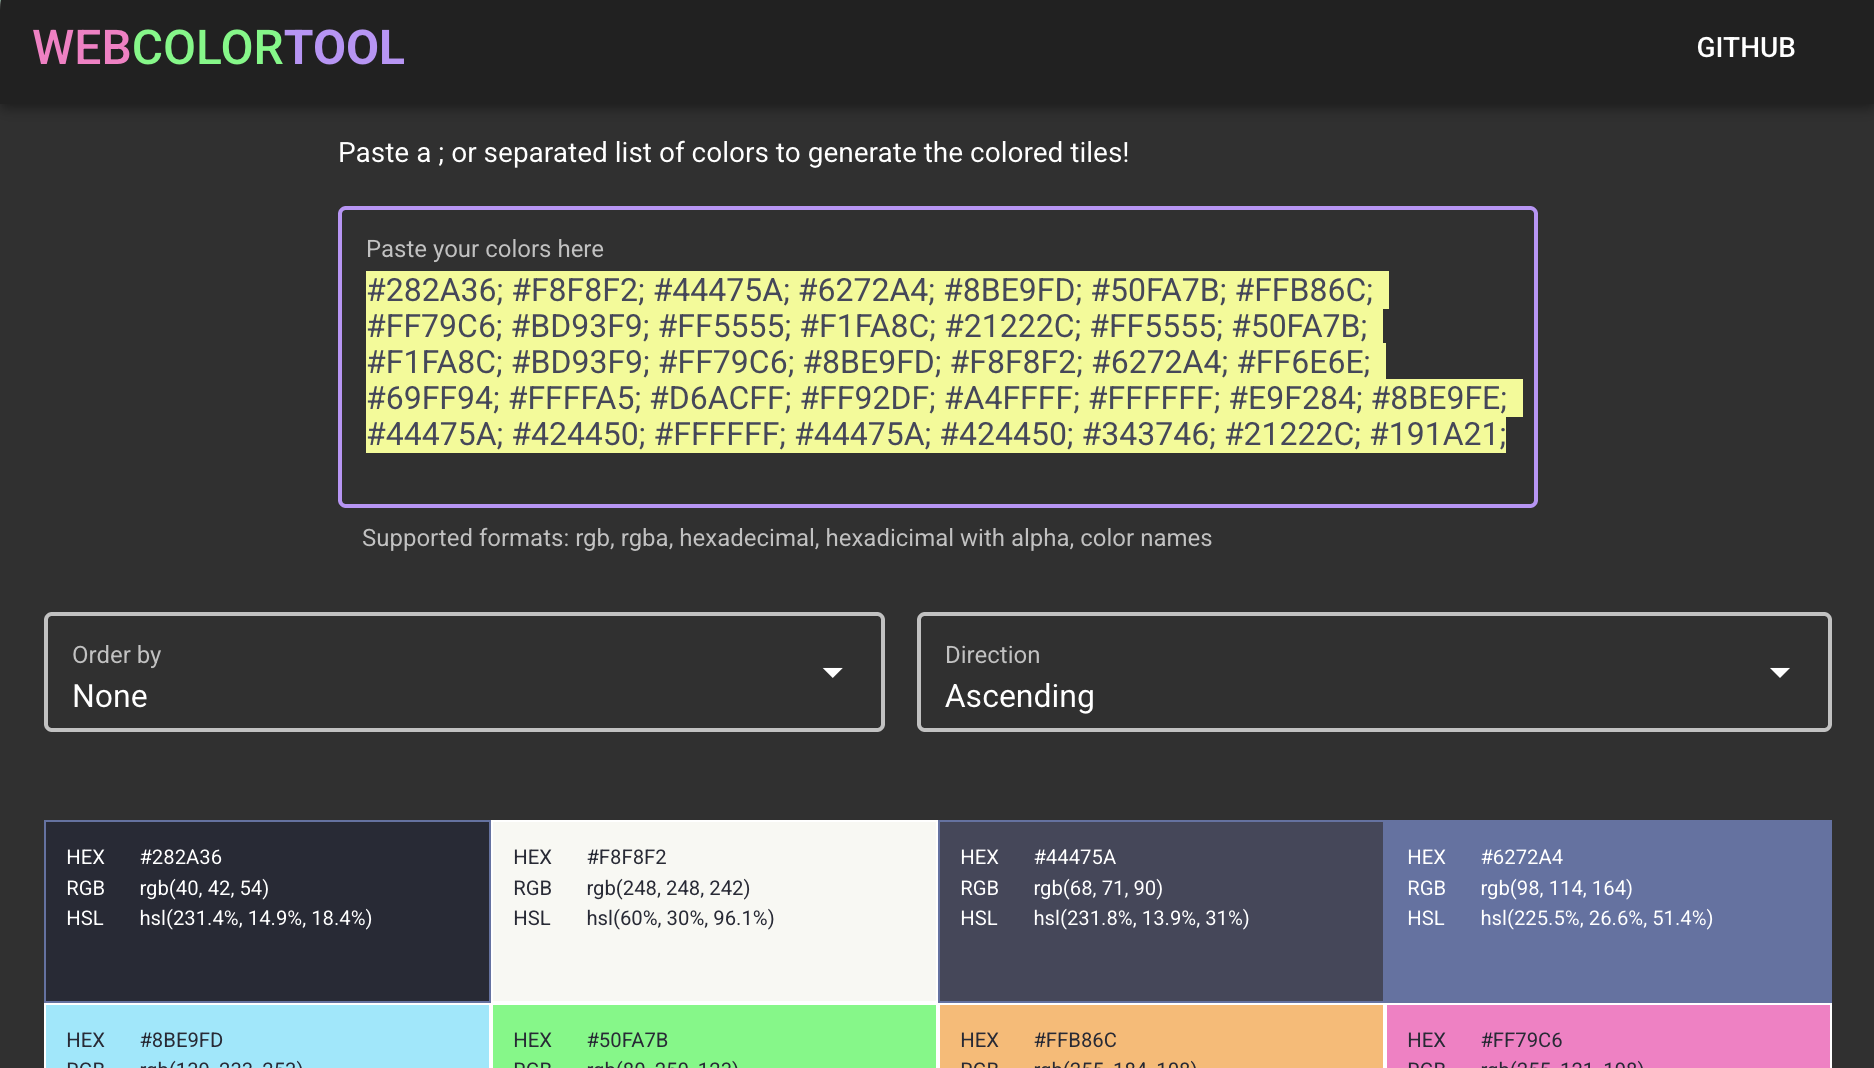Open the Order by dropdown
The height and width of the screenshot is (1068, 1874).
point(463,672)
